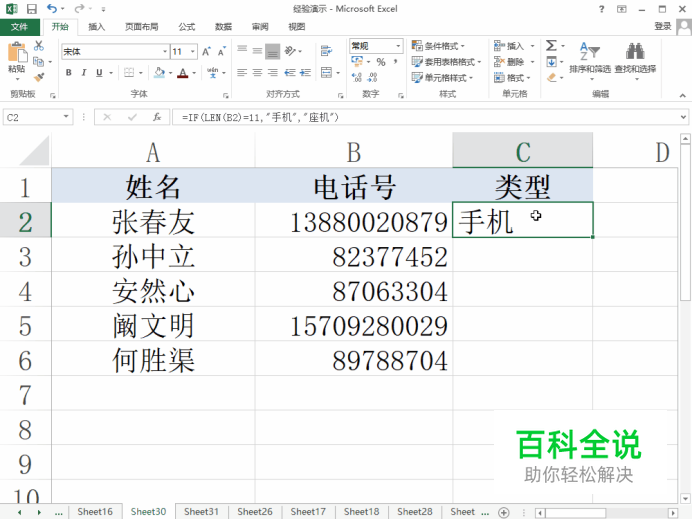Open the File tab
This screenshot has width=692, height=519.
19,27
